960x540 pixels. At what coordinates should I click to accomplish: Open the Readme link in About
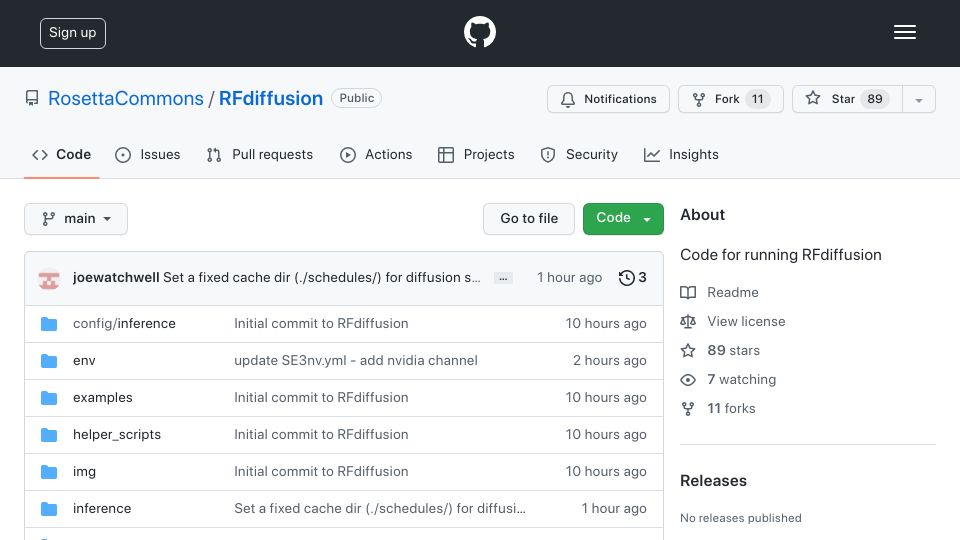[x=733, y=293]
